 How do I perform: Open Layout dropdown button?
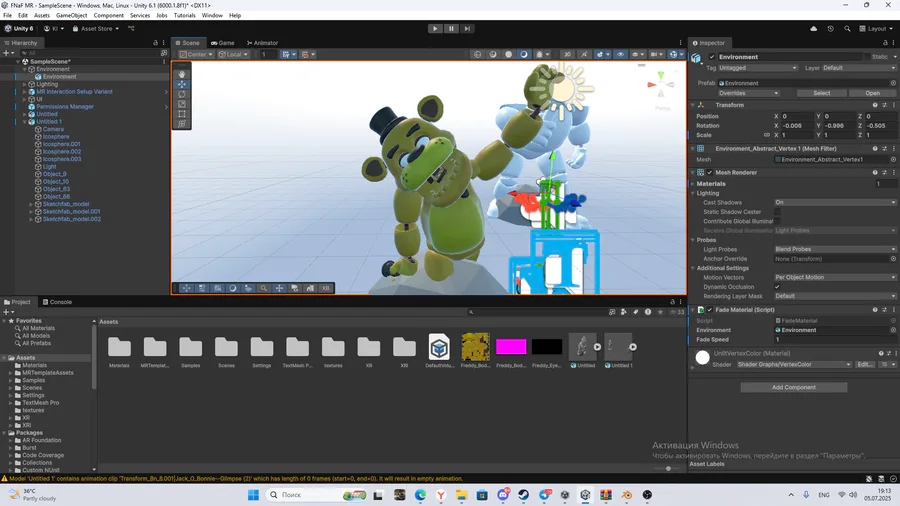pyautogui.click(x=876, y=28)
